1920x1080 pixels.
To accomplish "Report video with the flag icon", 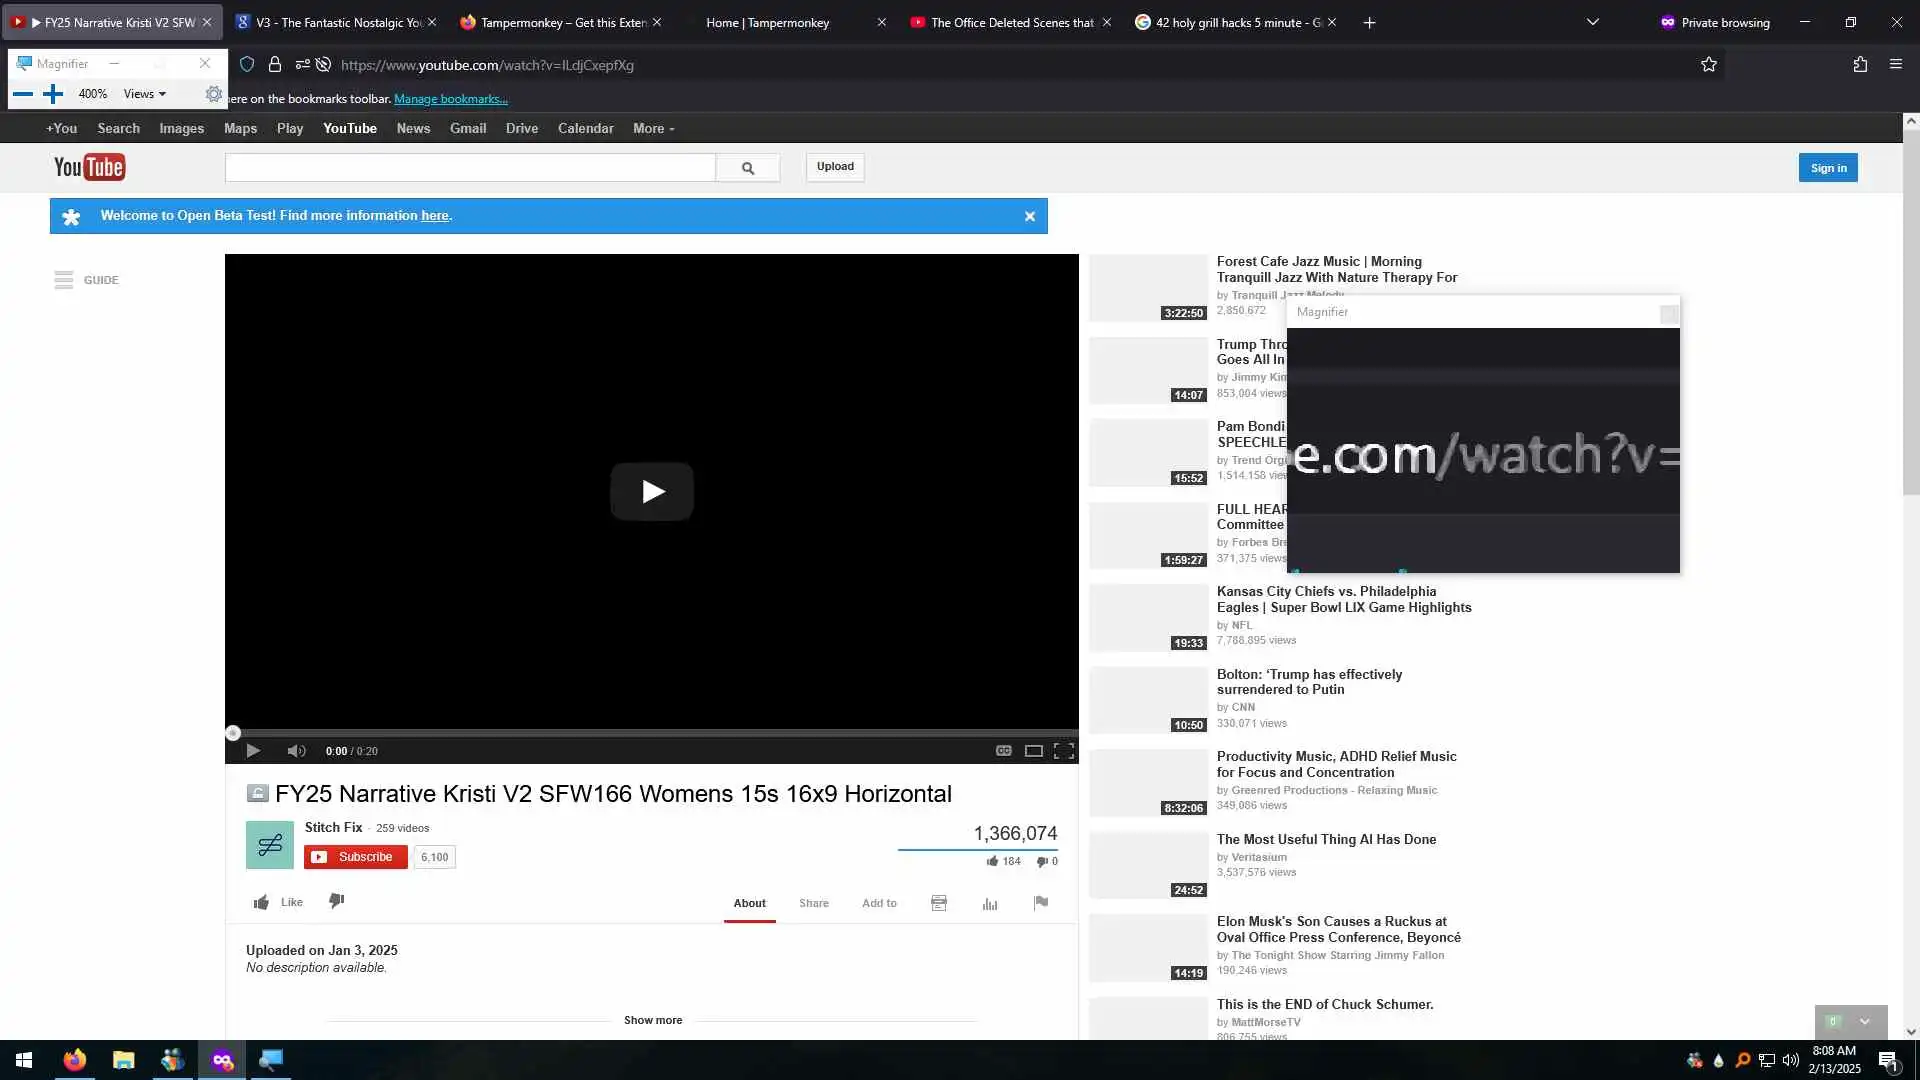I will coord(1041,903).
